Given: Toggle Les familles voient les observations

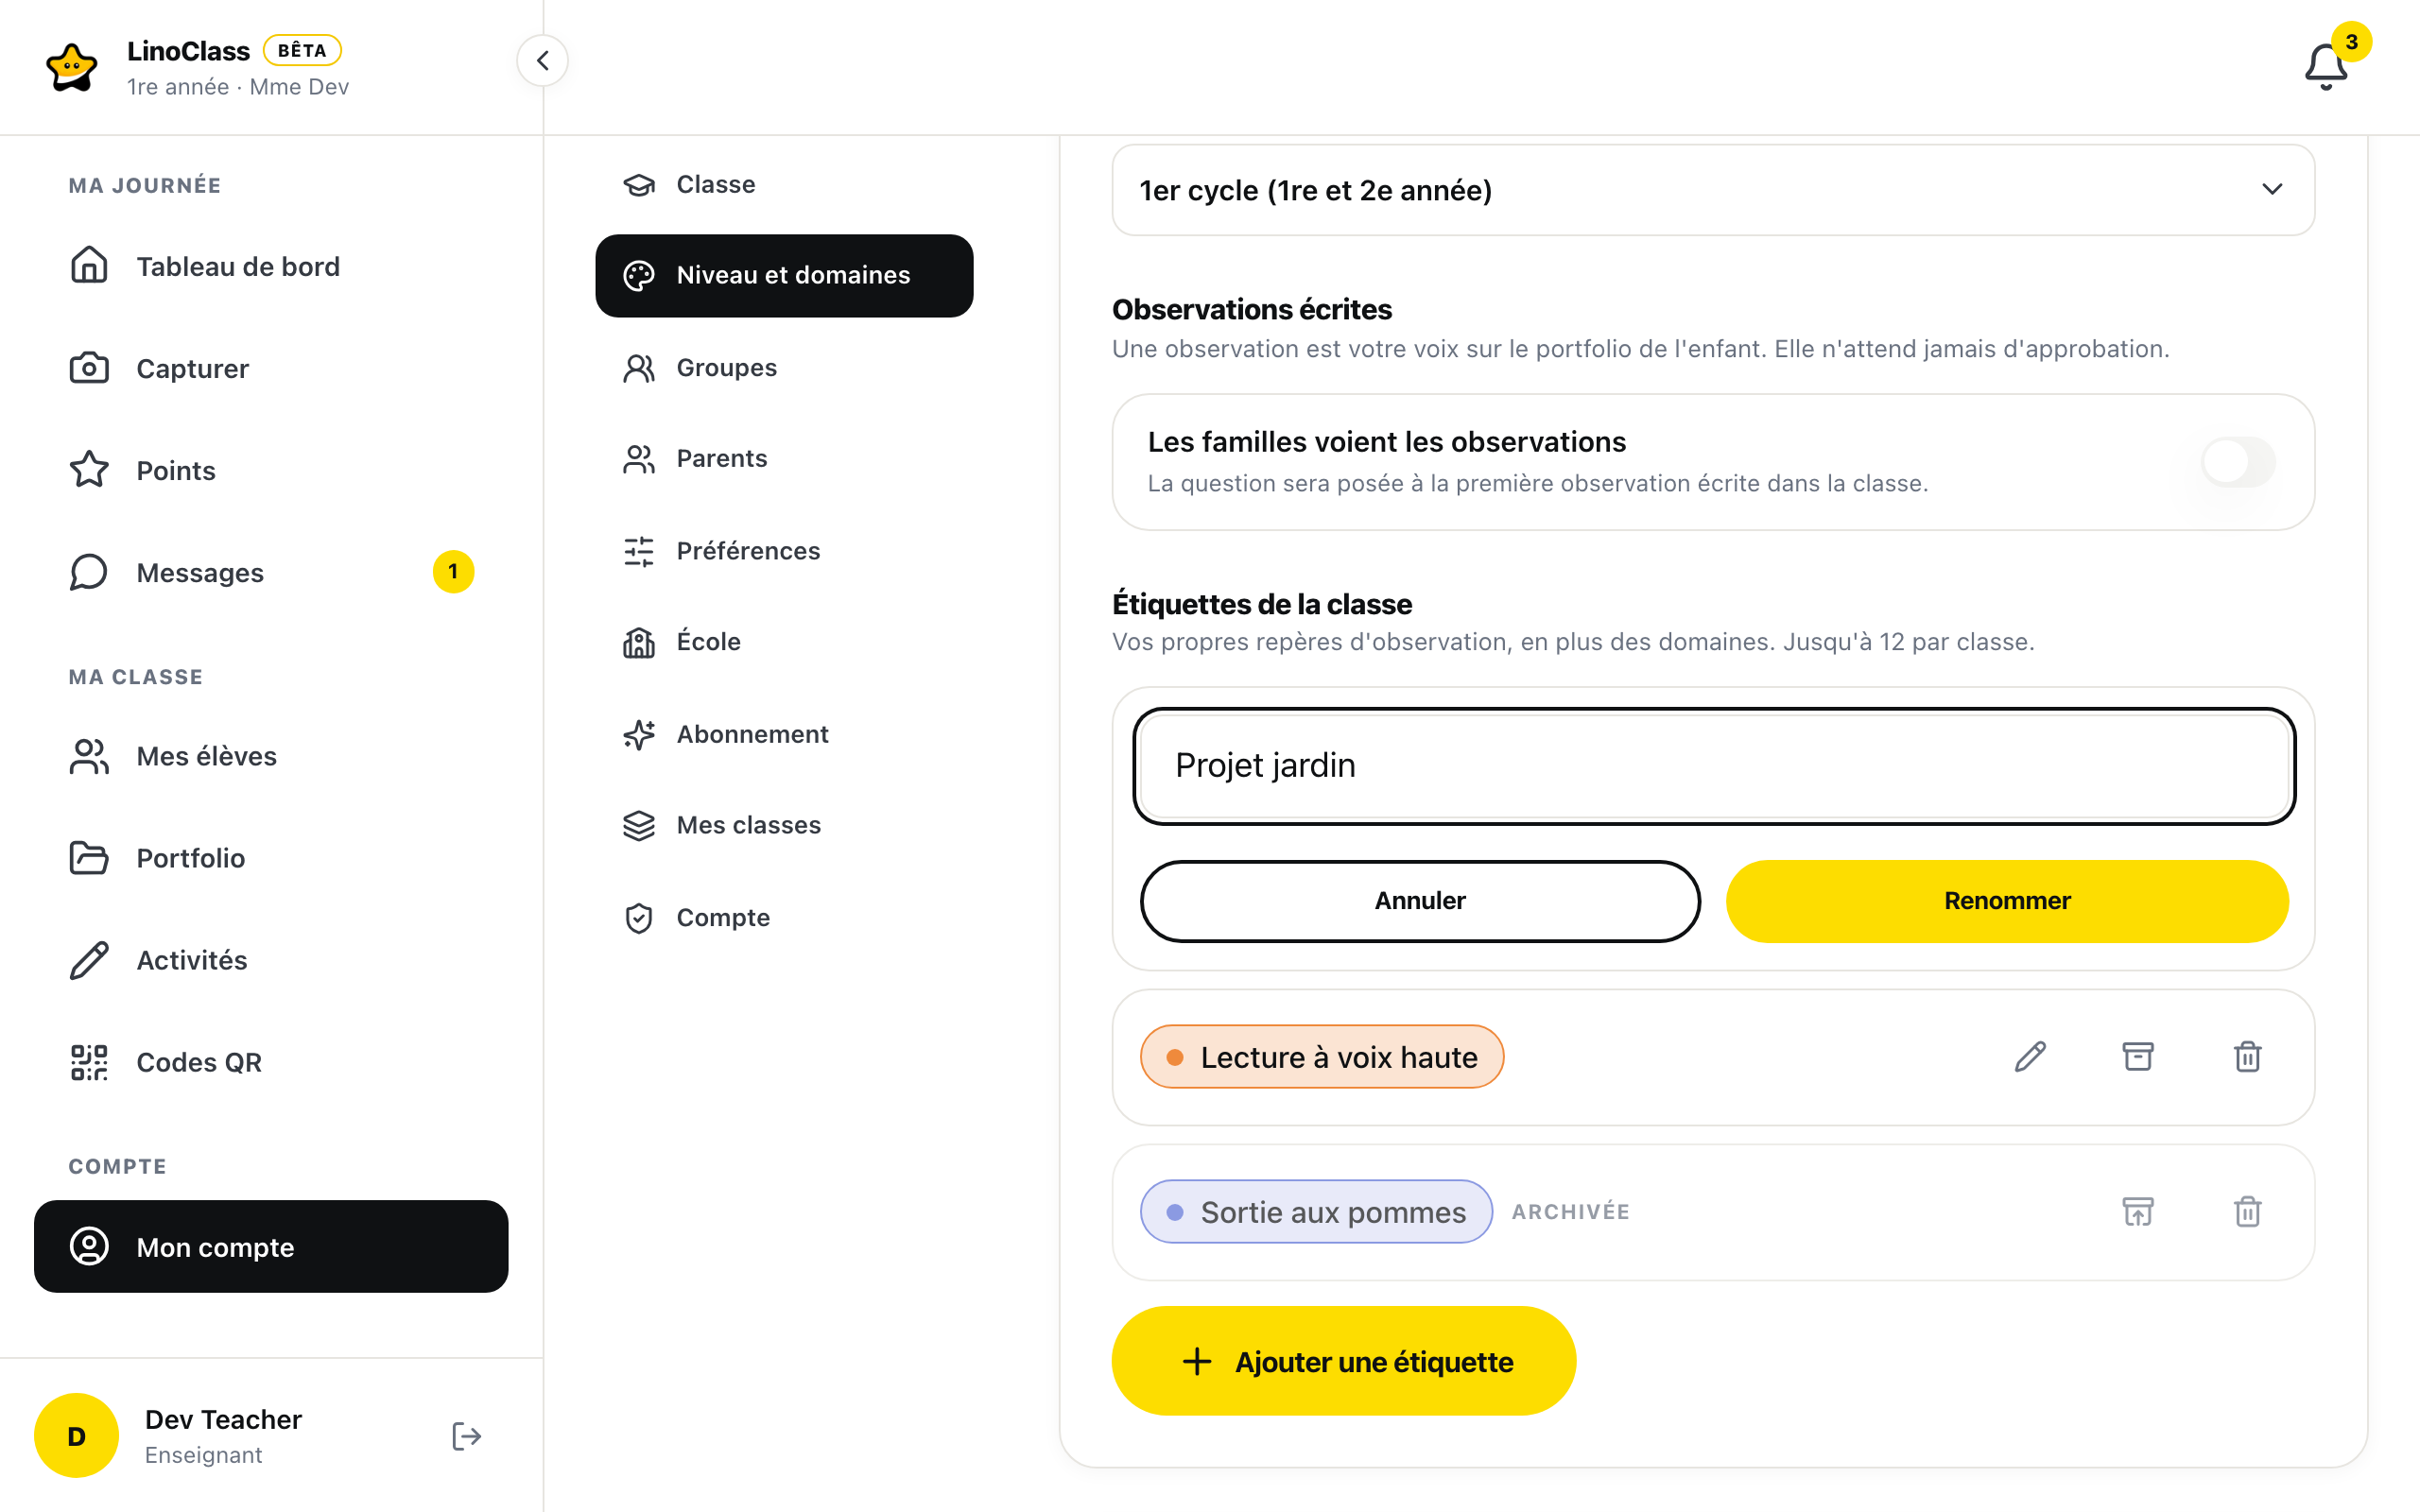Looking at the screenshot, I should click(x=2238, y=462).
